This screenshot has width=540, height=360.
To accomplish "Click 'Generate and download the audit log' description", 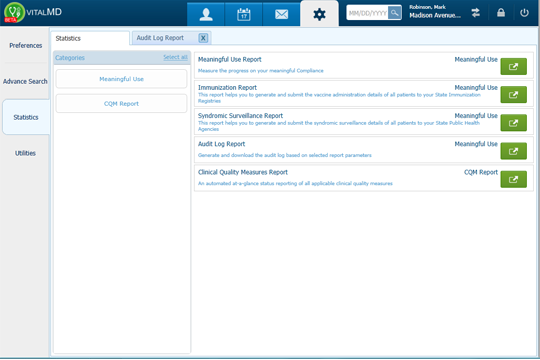I will coord(284,155).
